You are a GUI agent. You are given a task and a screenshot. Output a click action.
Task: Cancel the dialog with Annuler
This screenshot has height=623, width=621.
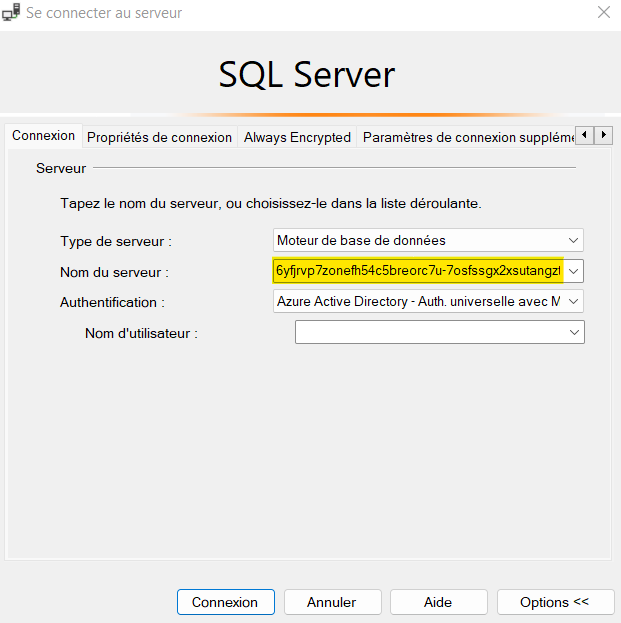[x=331, y=602]
